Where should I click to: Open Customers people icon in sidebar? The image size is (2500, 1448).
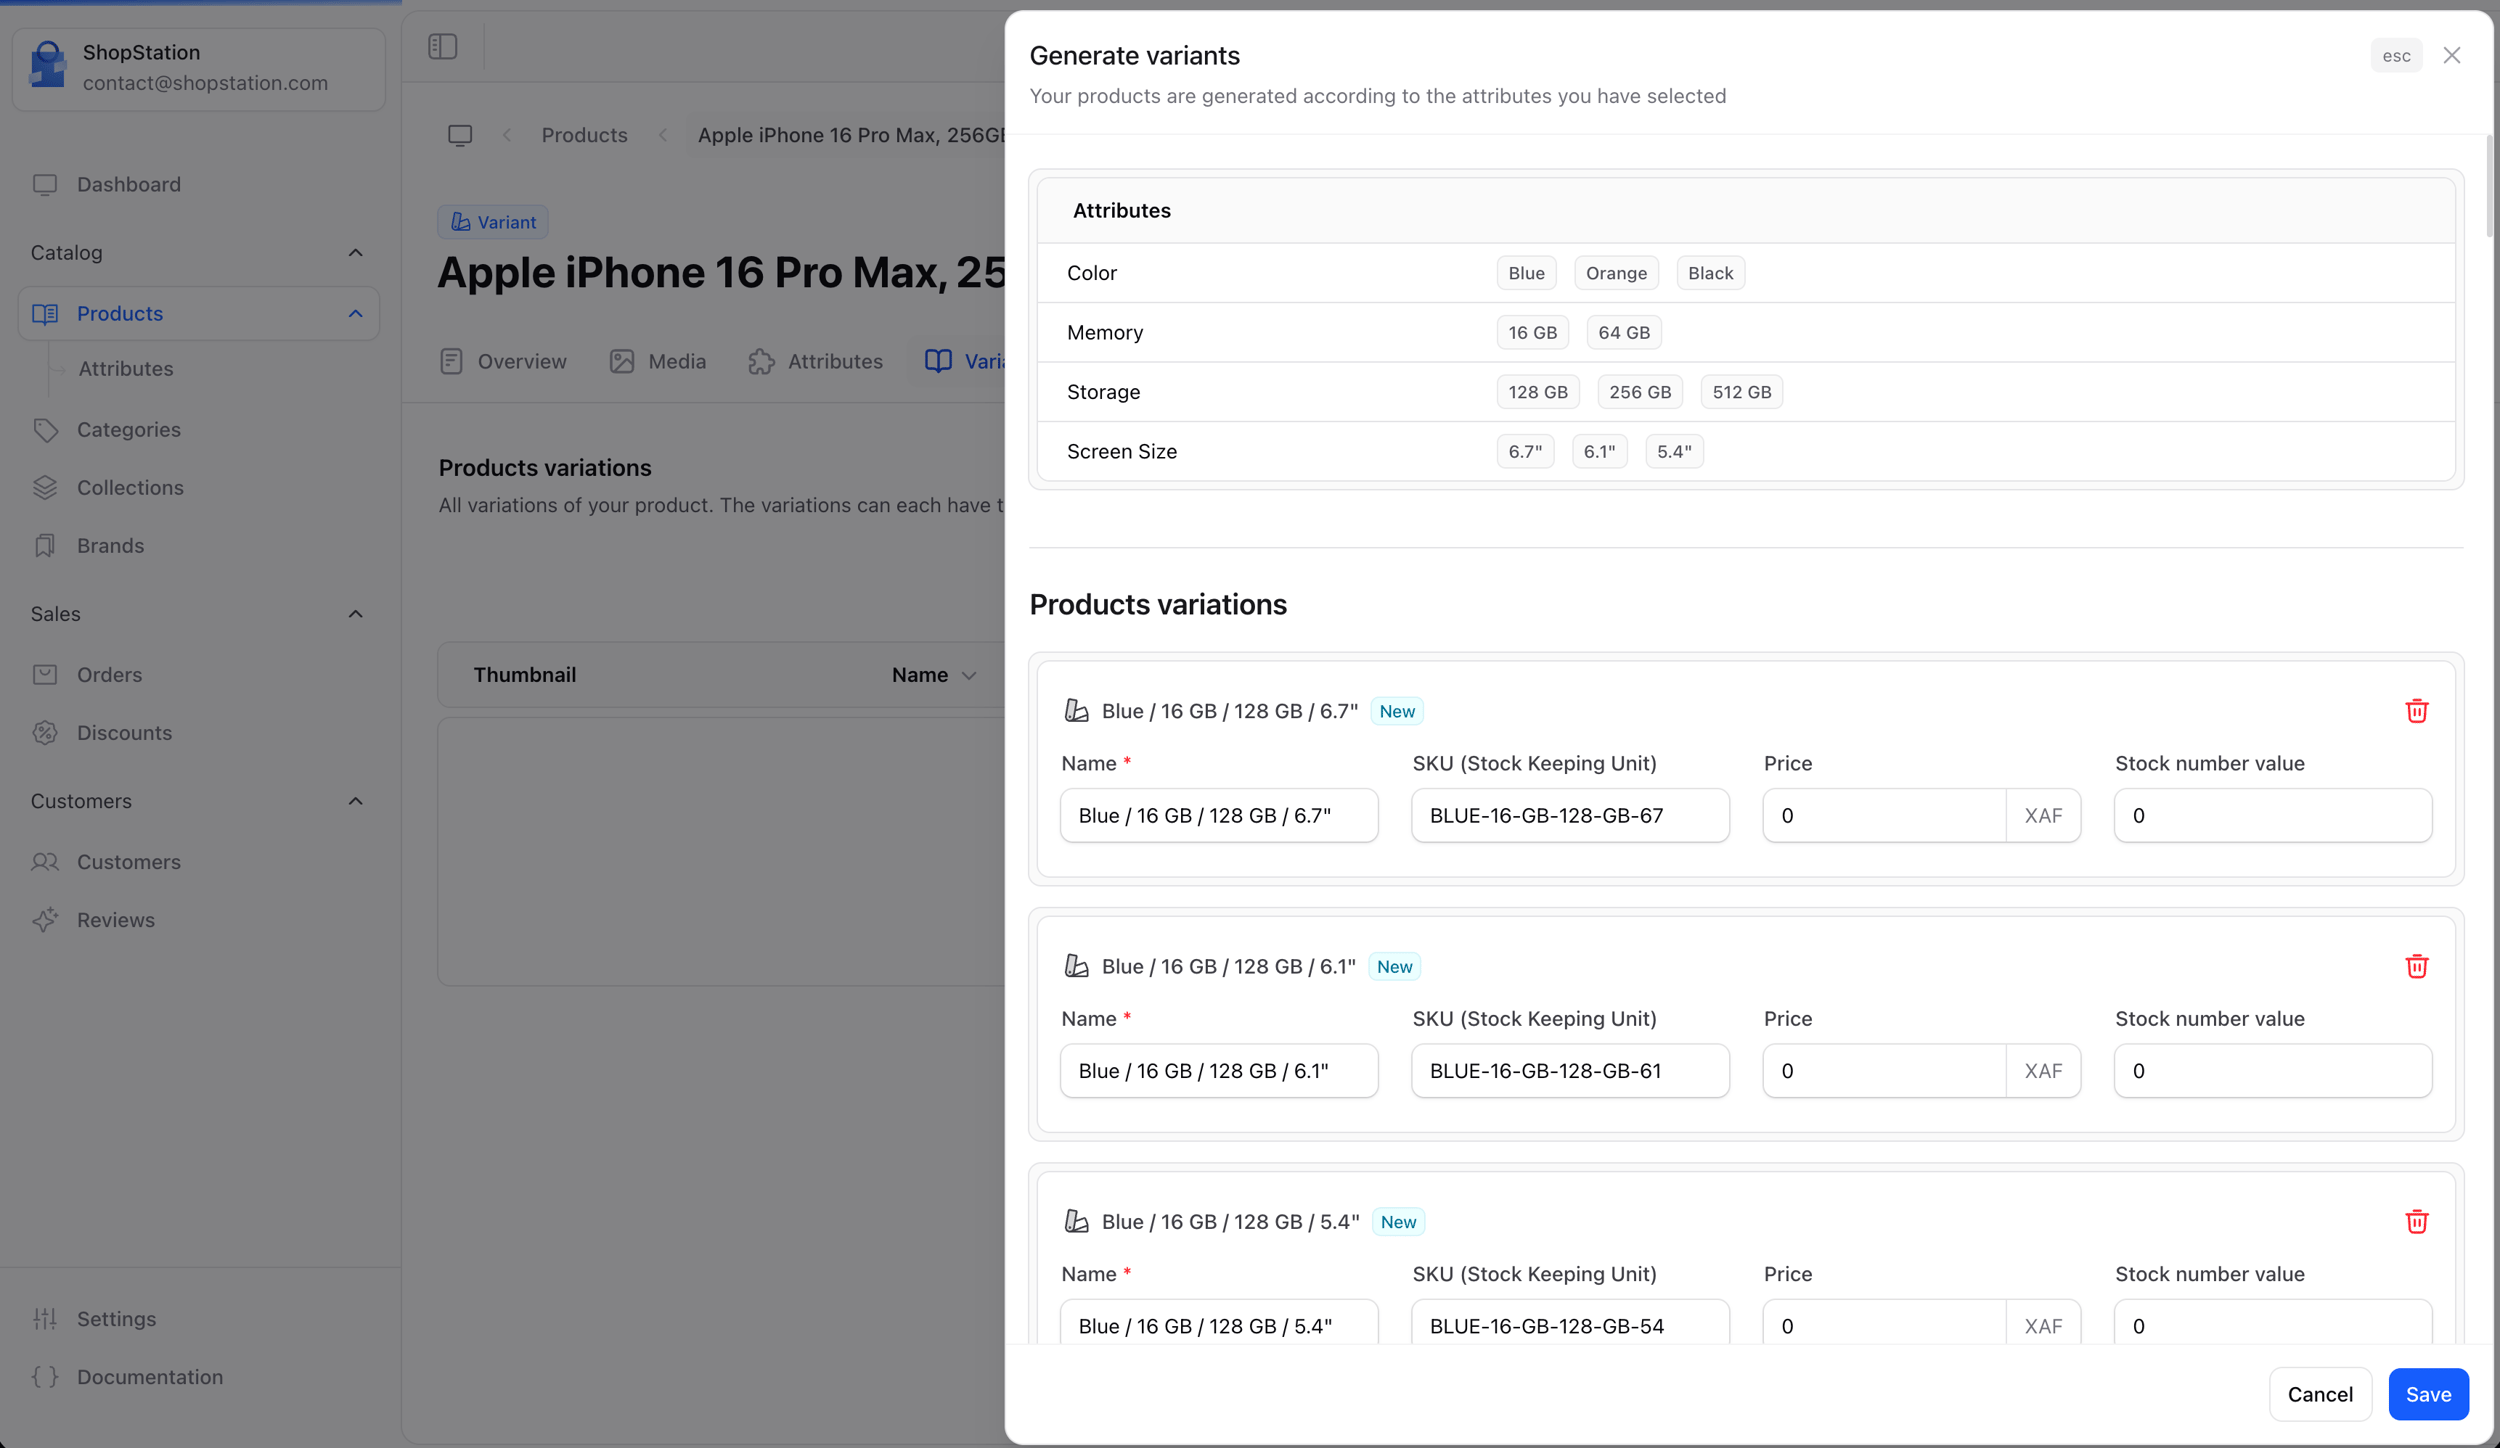[45, 861]
